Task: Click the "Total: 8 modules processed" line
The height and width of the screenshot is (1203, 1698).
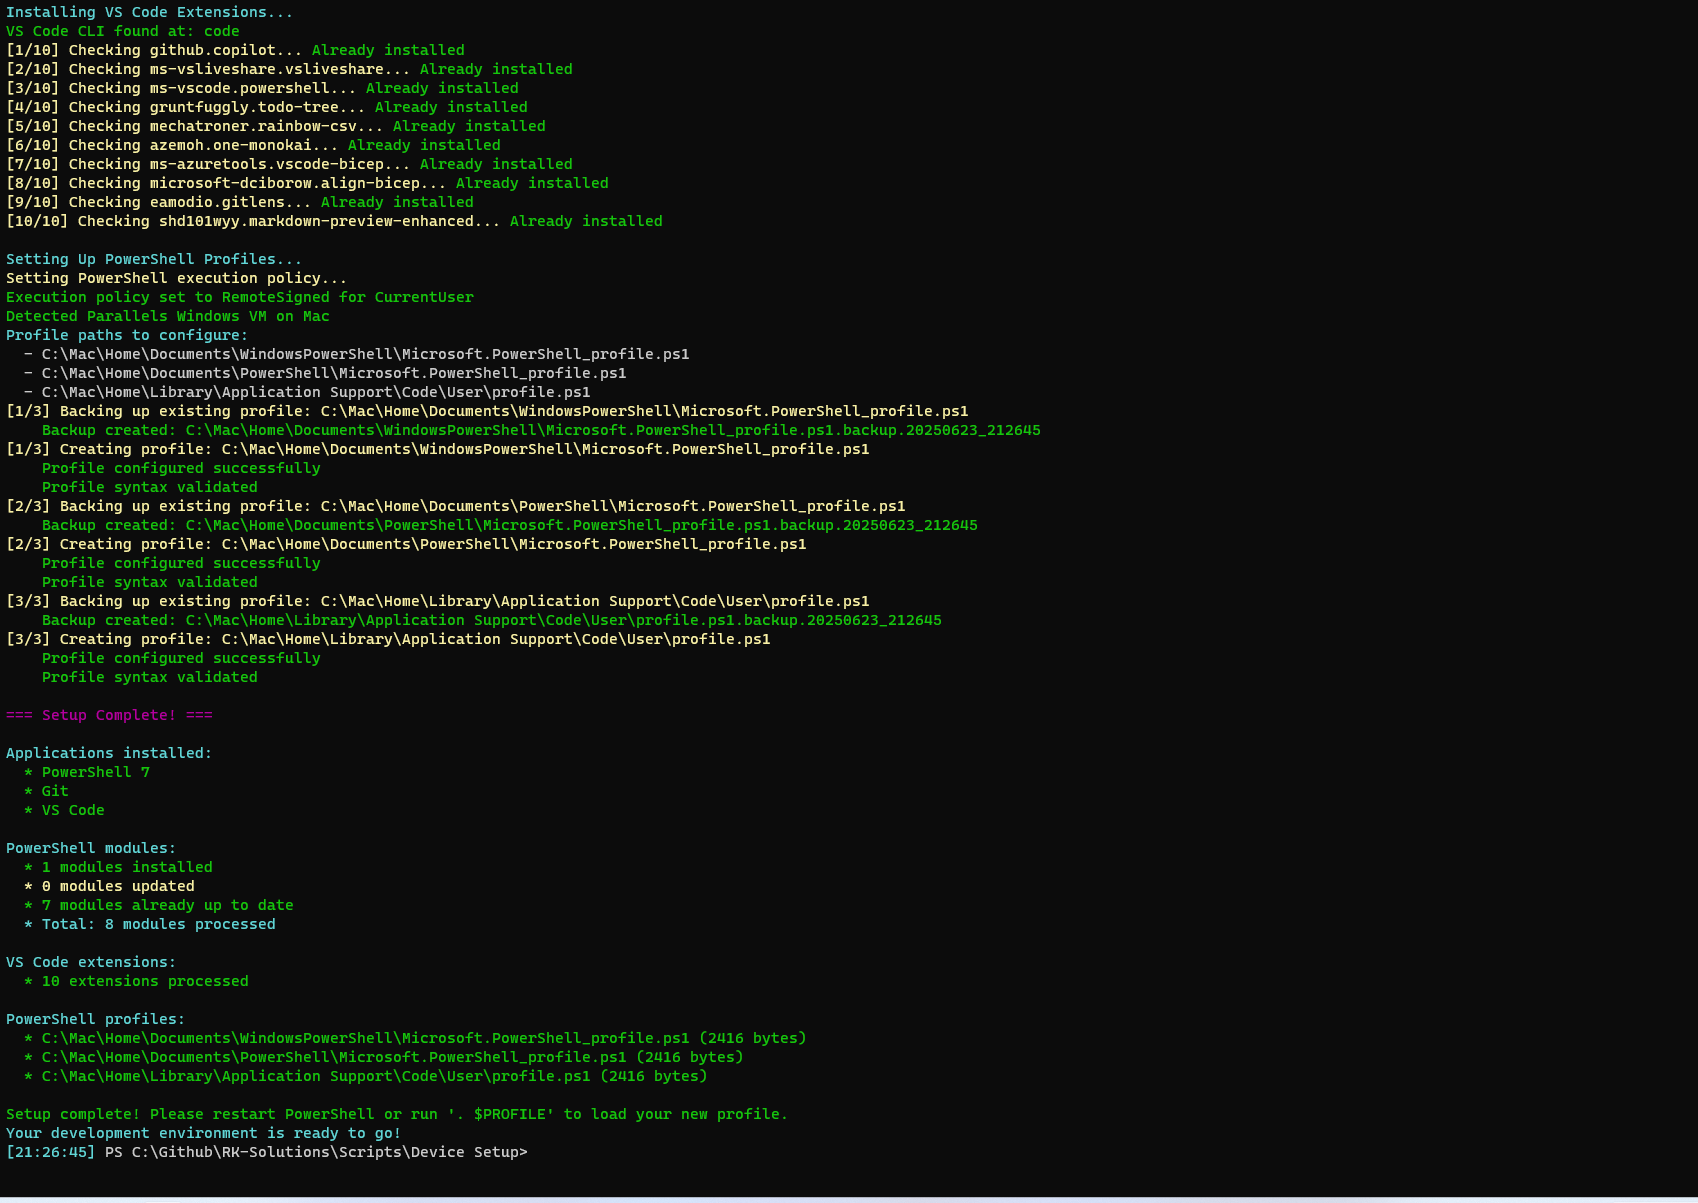Action: point(158,924)
